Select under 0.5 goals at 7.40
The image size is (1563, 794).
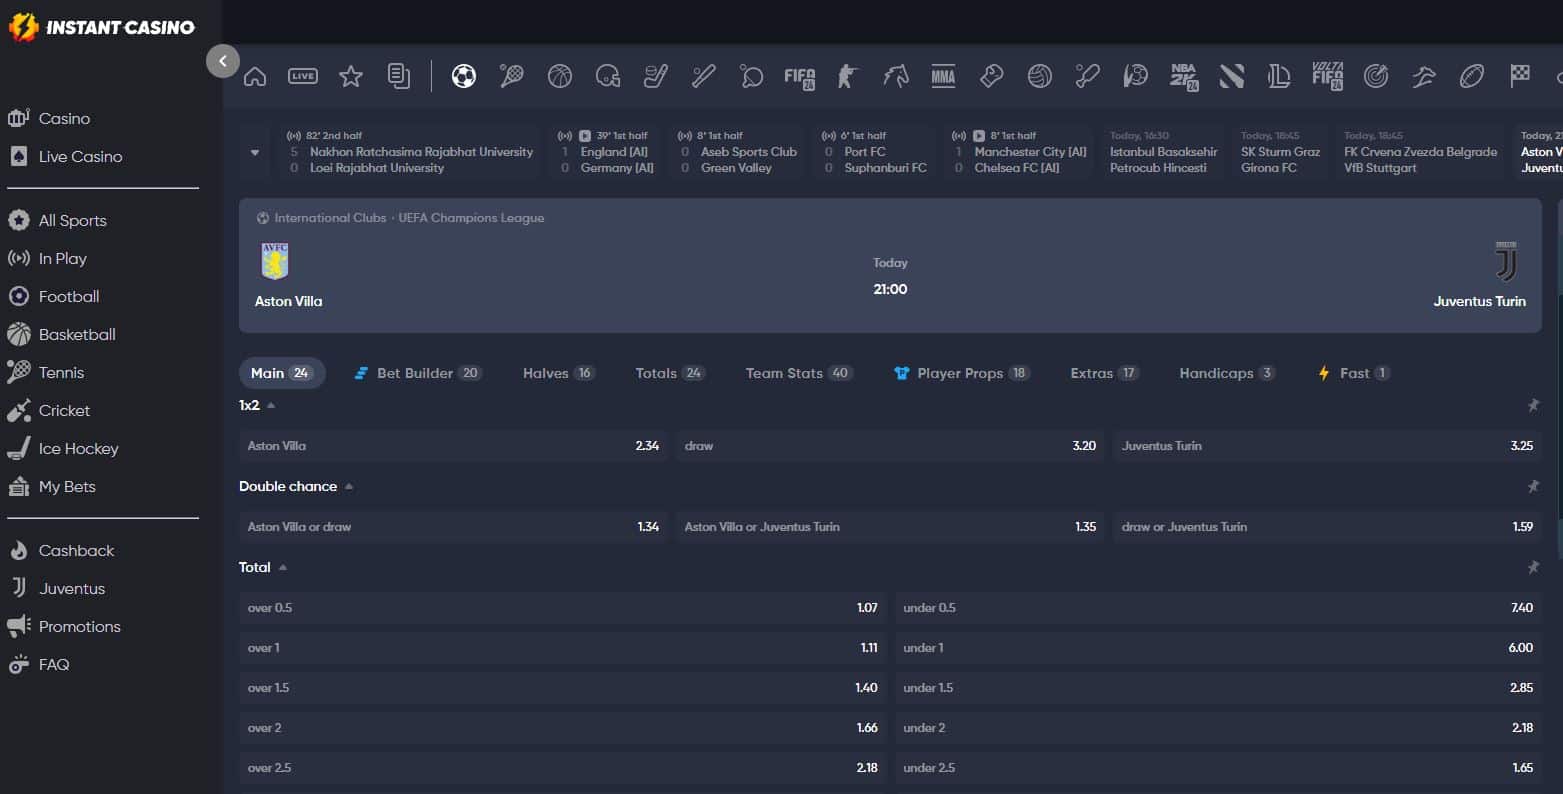tap(1218, 608)
